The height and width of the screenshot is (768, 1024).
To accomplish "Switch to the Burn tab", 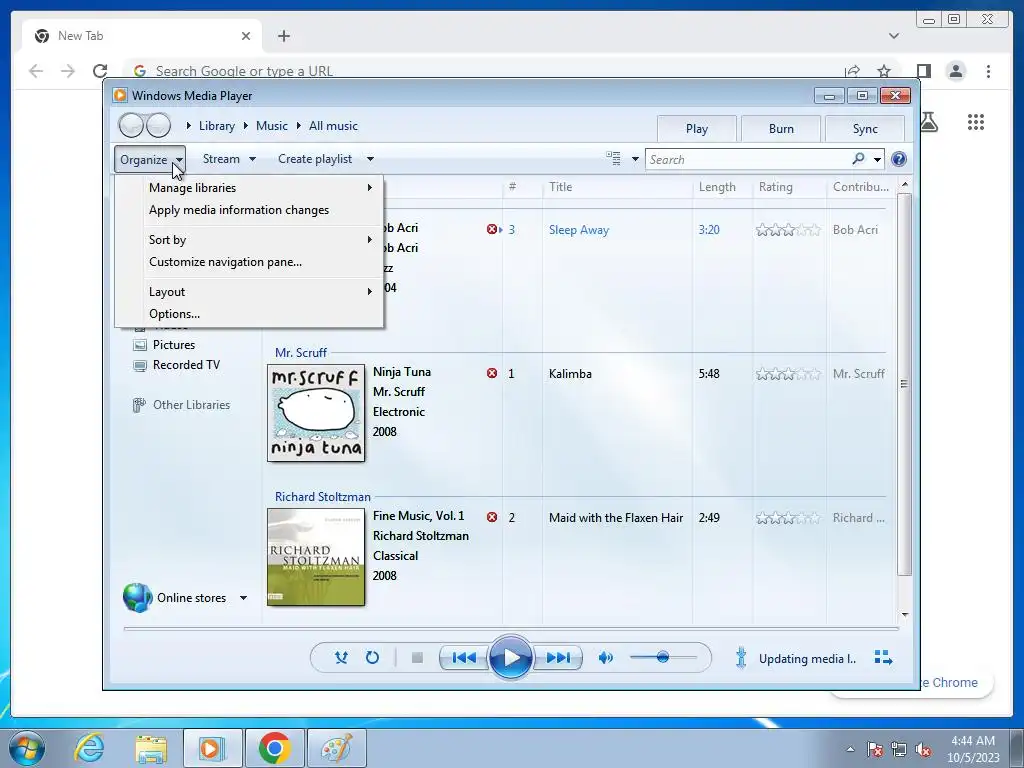I will pos(781,129).
